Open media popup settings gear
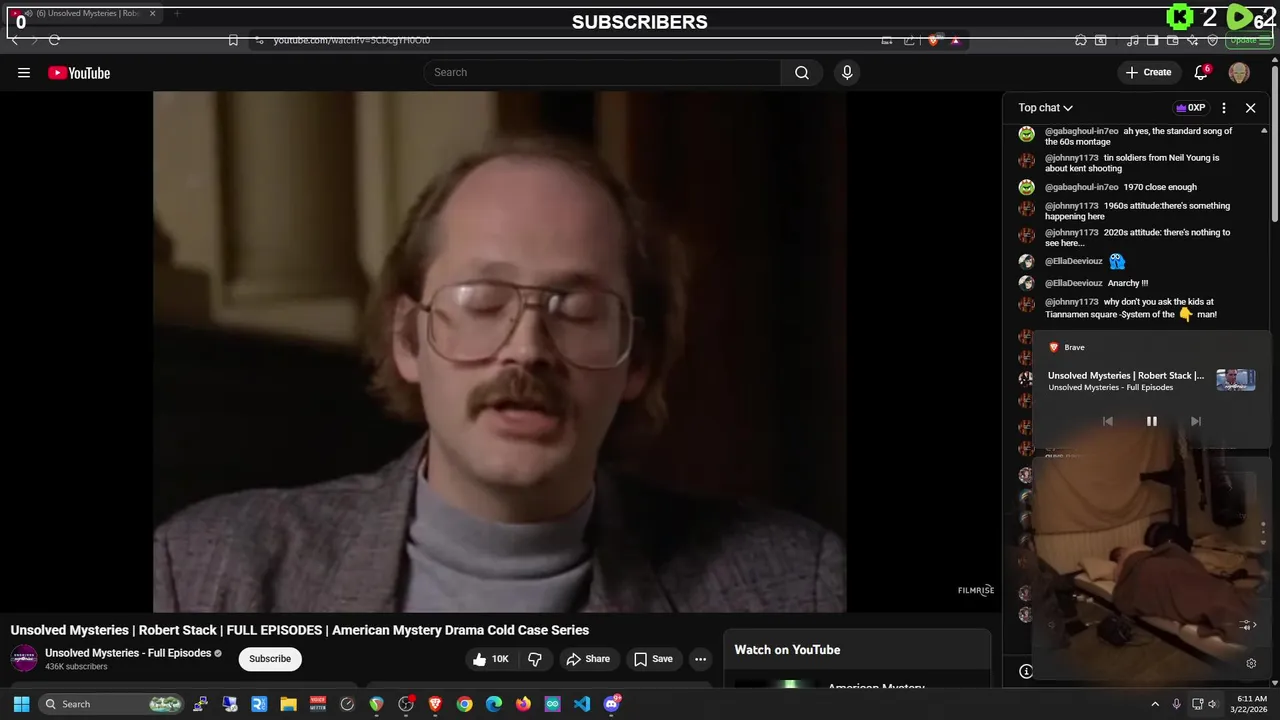Viewport: 1280px width, 720px height. click(x=1251, y=663)
